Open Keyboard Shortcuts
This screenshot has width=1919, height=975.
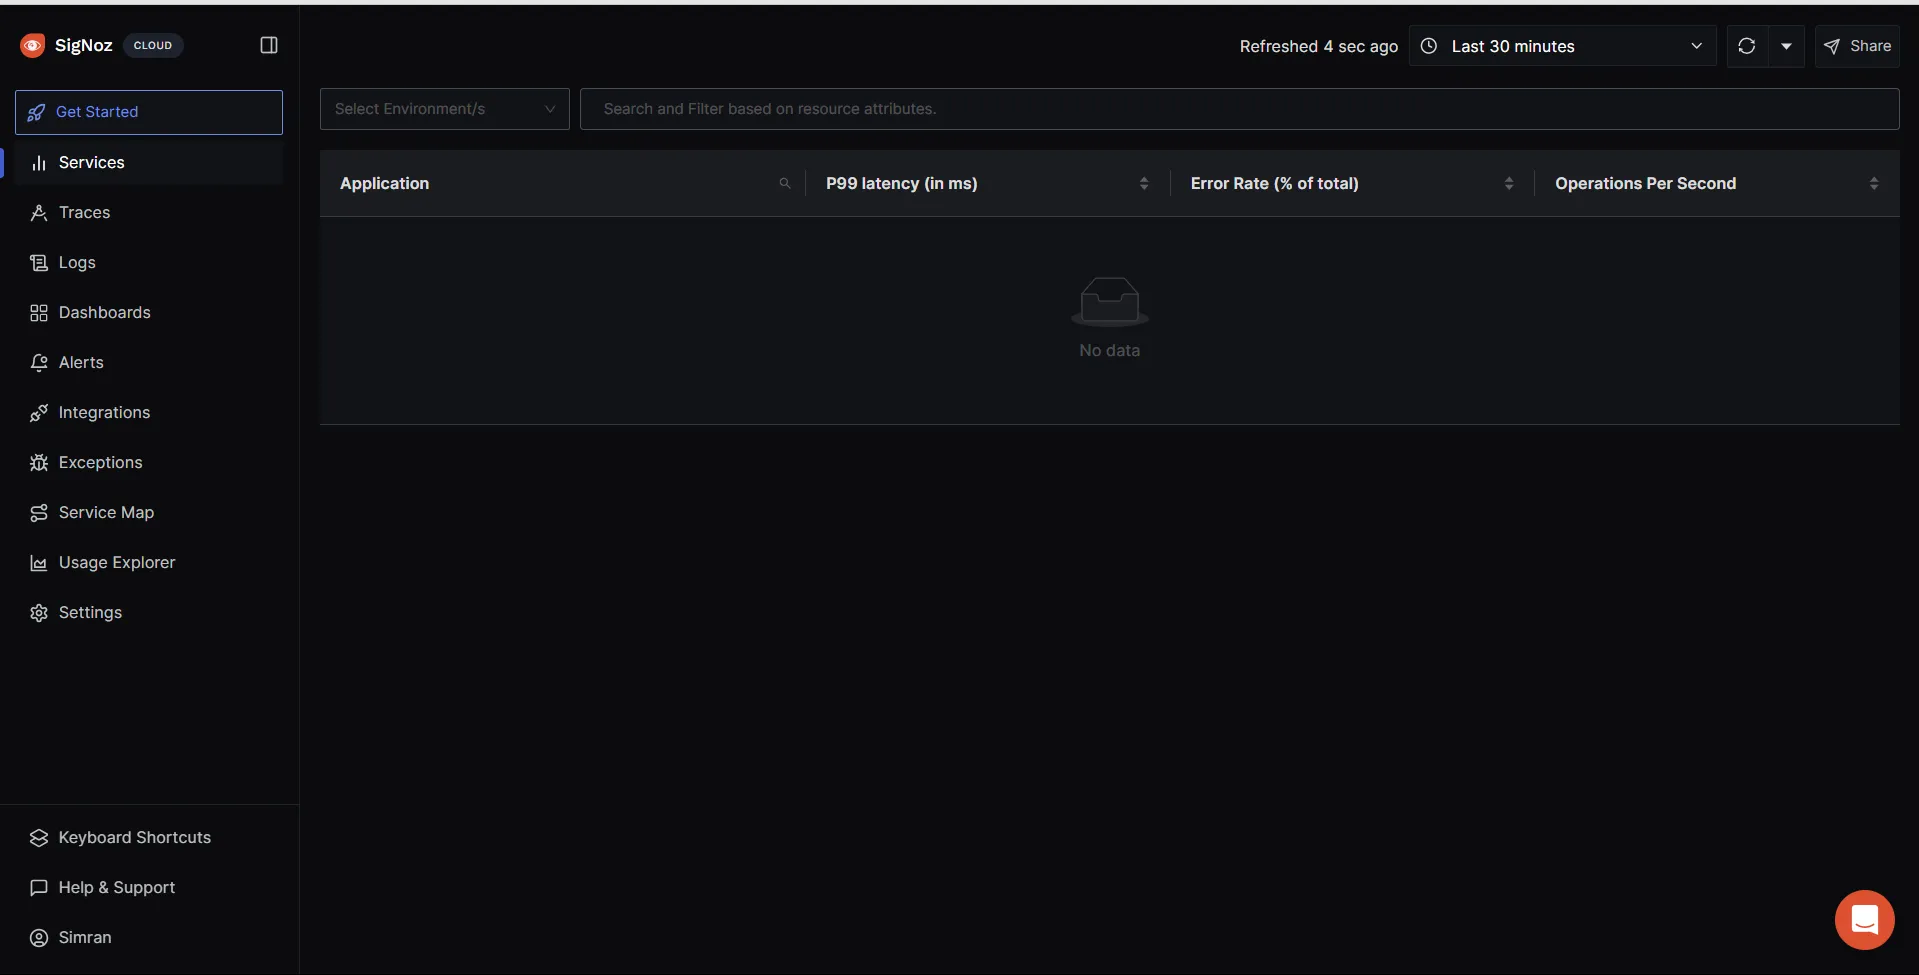[149, 837]
